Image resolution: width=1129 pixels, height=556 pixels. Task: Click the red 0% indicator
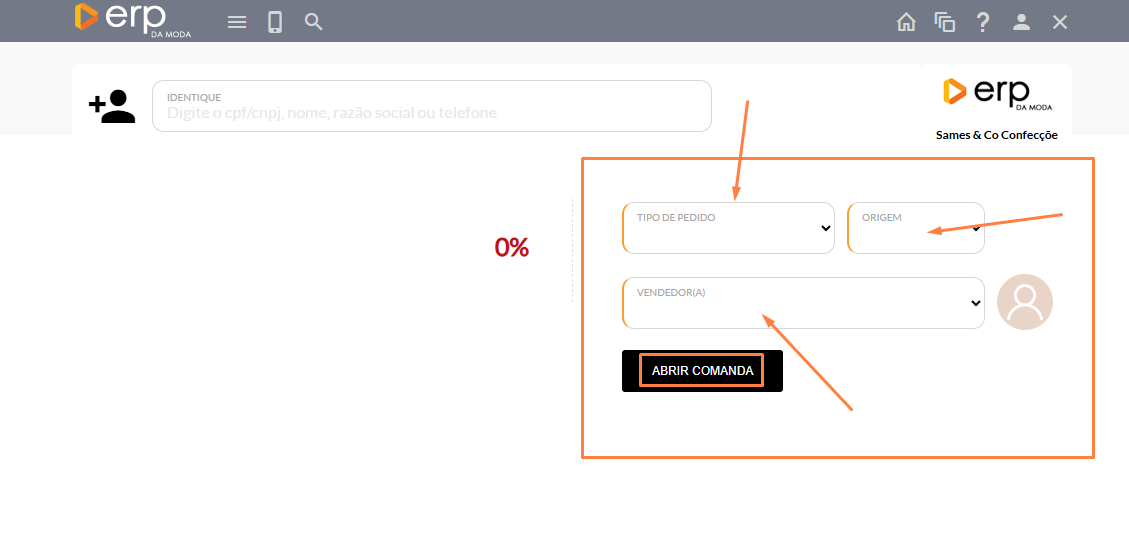click(511, 247)
